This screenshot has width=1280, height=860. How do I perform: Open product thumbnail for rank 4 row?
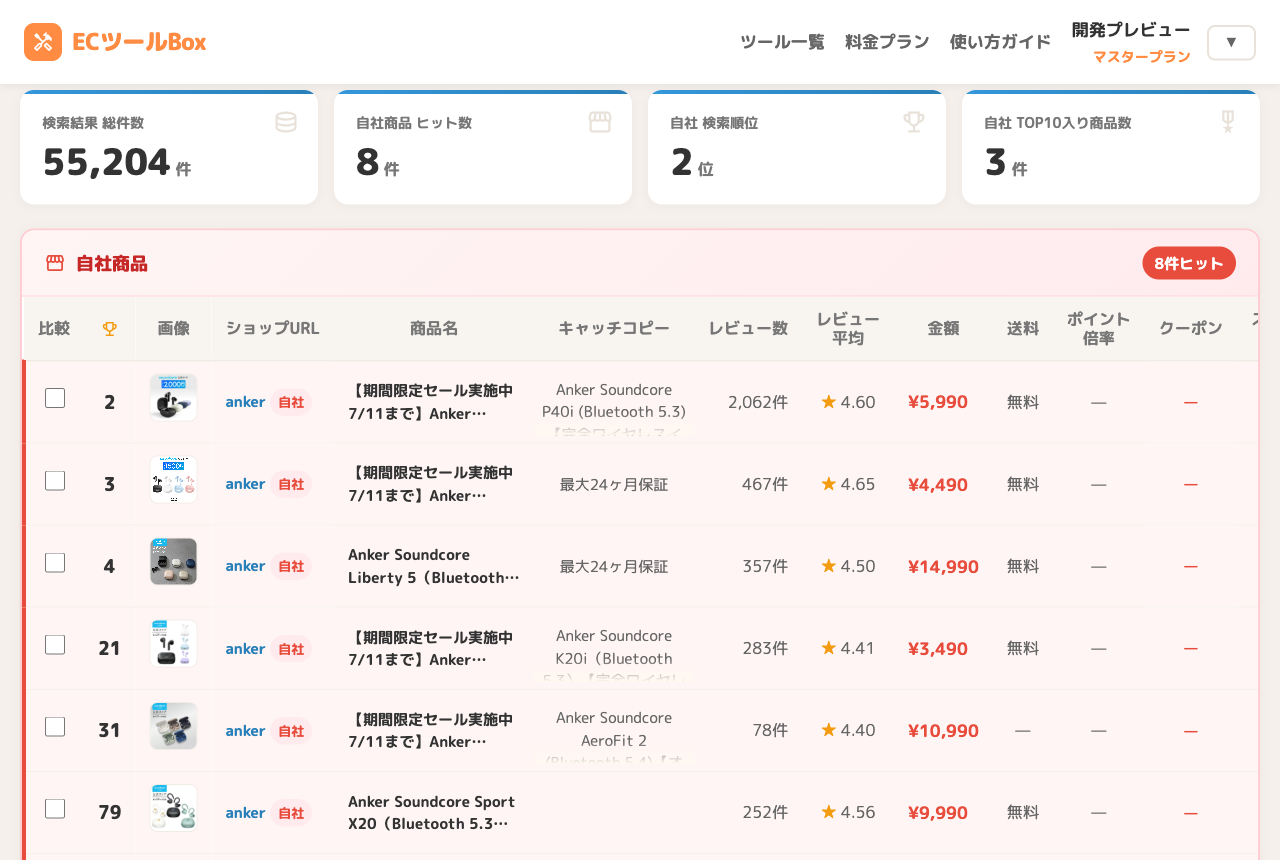coord(174,562)
